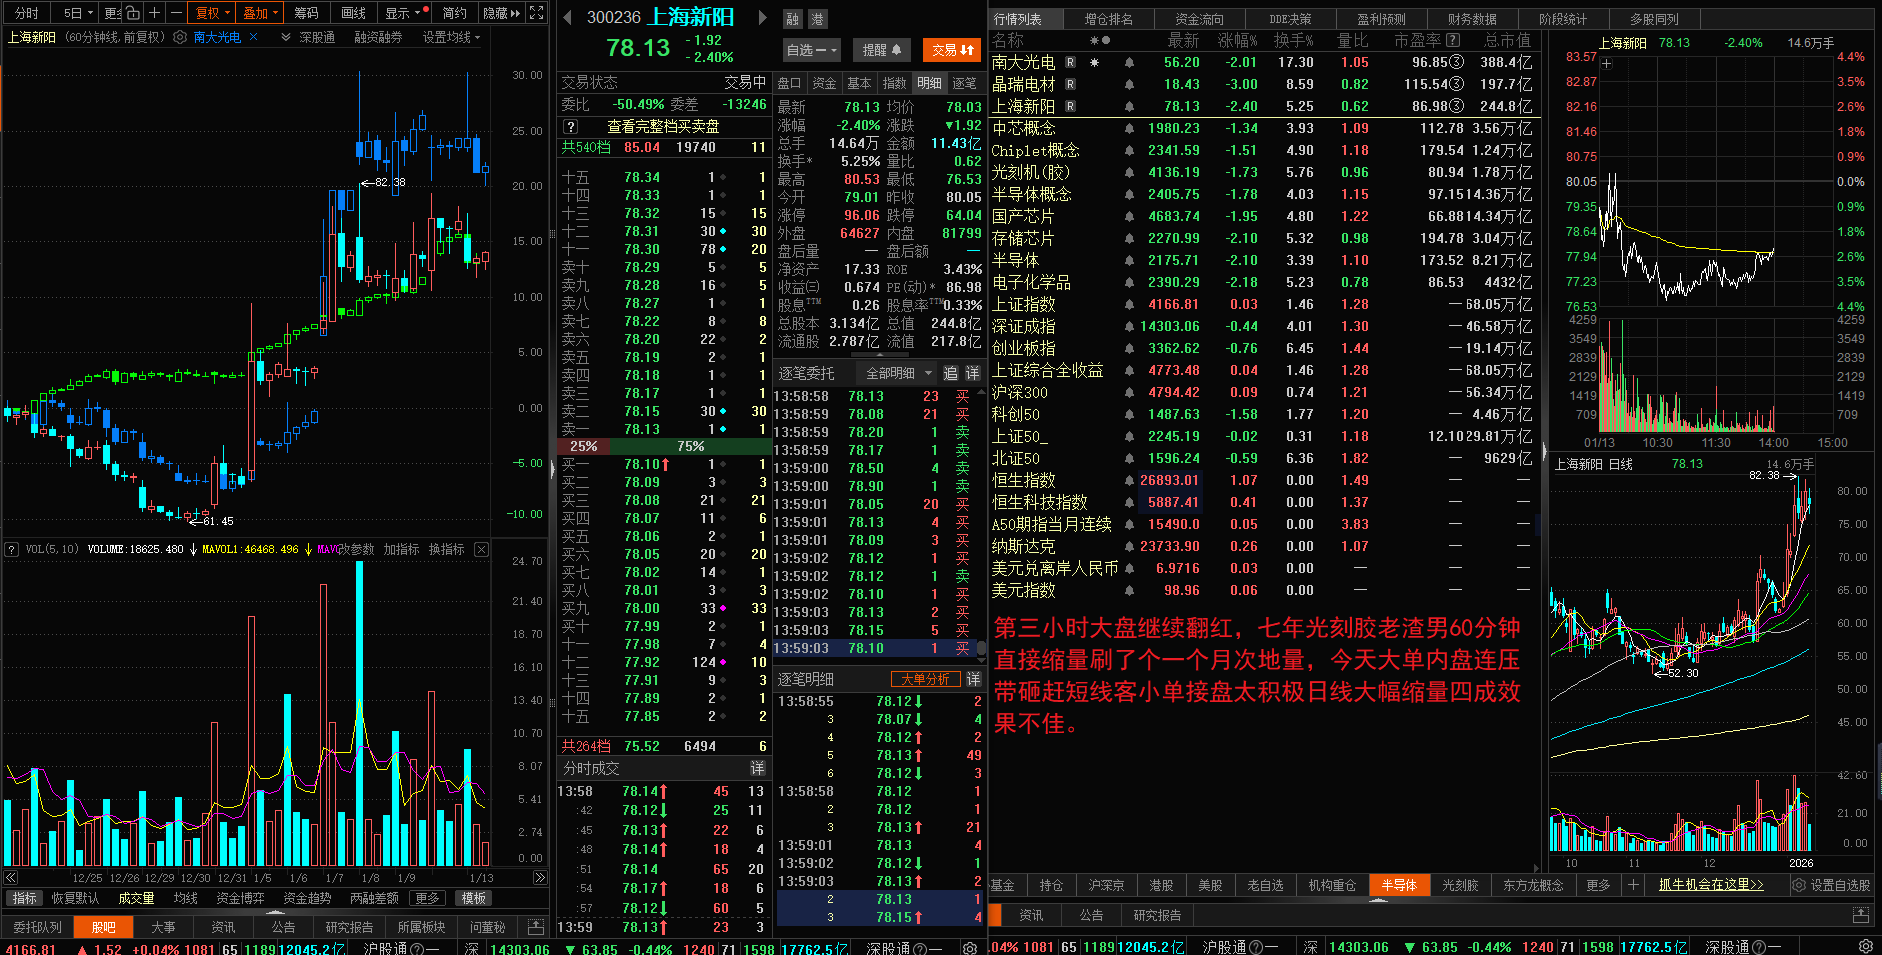This screenshot has height=955, width=1882.
Task: Toggle the 模板 template button
Action: [x=474, y=898]
